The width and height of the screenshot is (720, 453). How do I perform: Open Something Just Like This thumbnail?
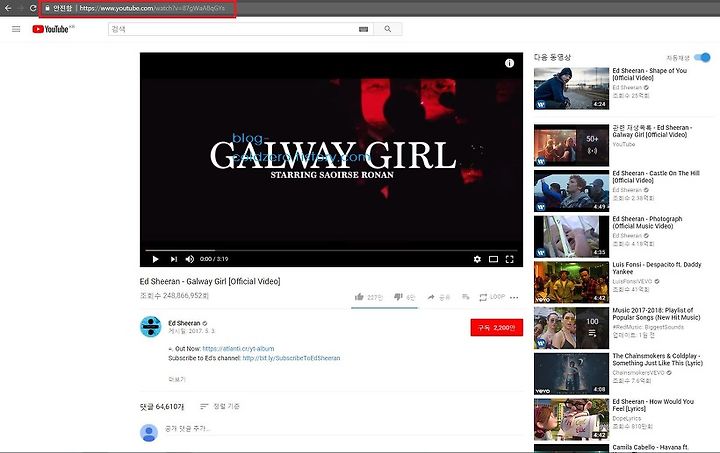(x=571, y=374)
